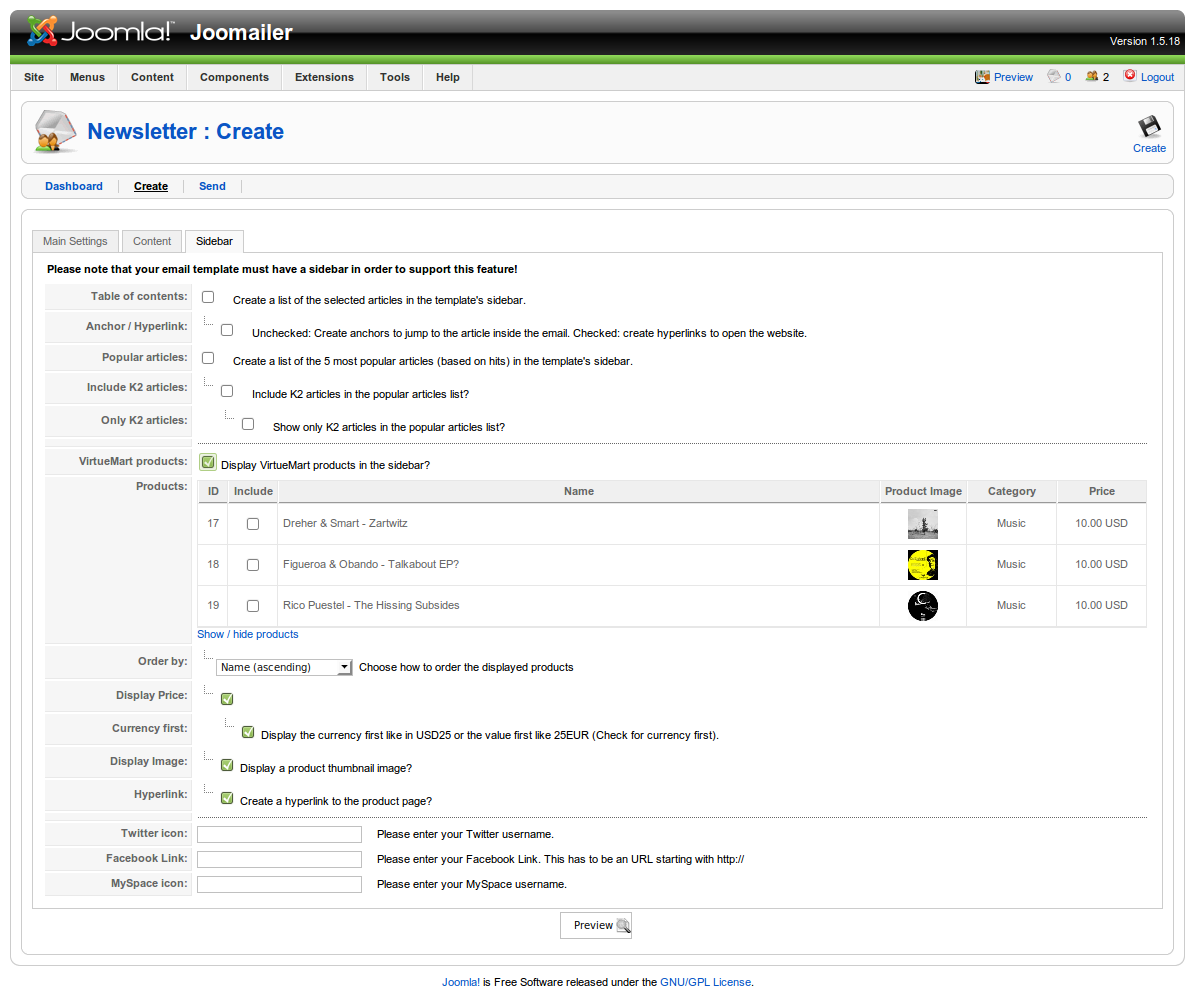Go to the Dashboard link

pos(74,186)
